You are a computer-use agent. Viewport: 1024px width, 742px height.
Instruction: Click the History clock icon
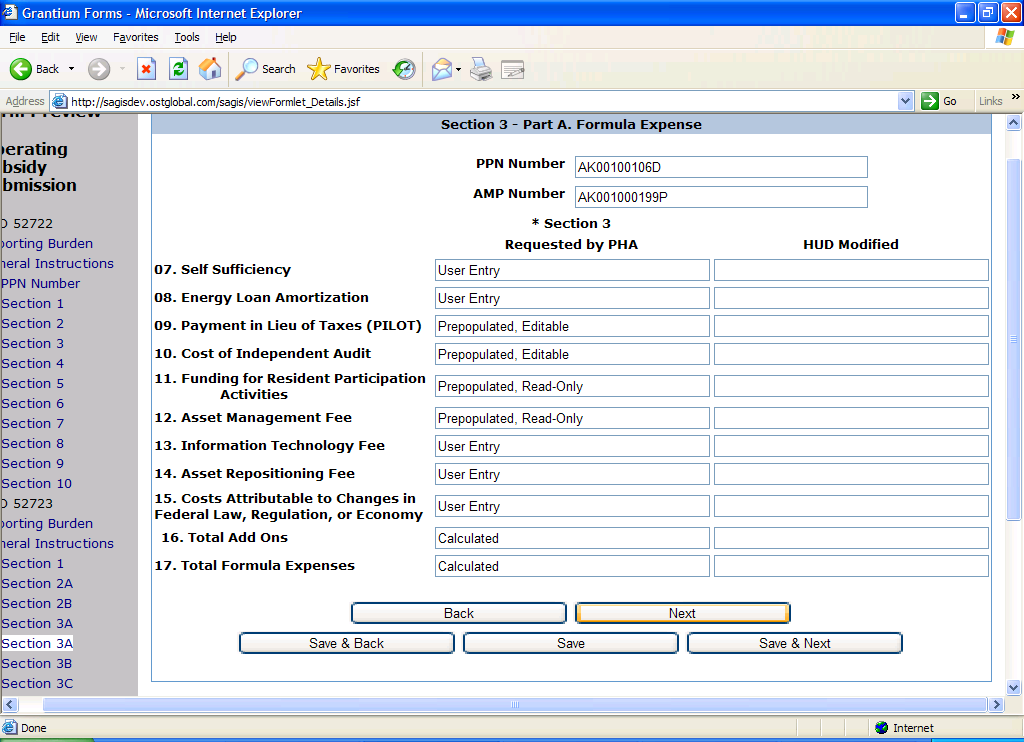pos(404,69)
